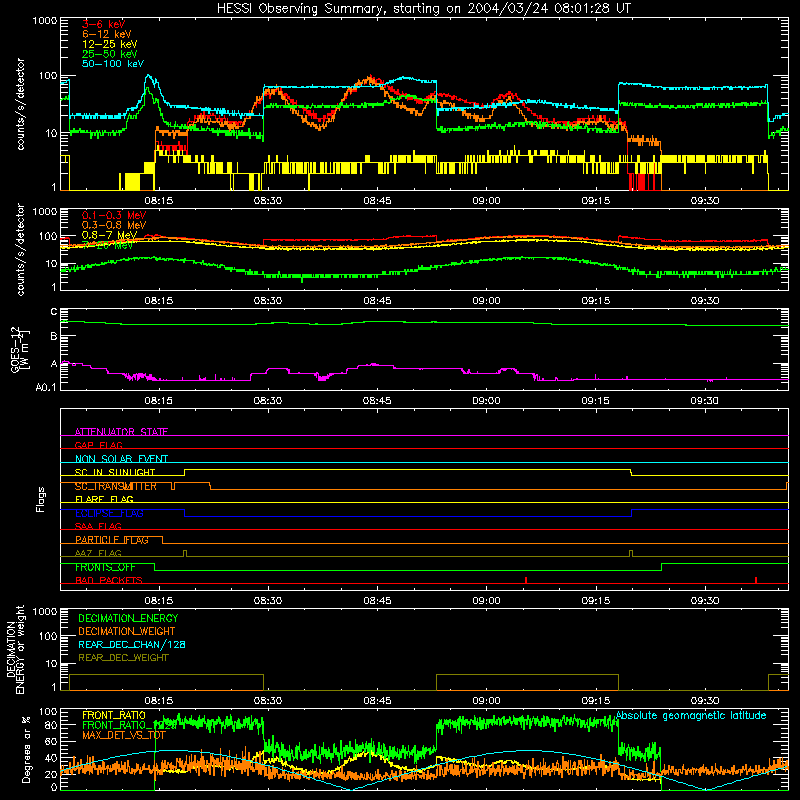
Task: Click the REAR_DEC_CHAN/128 legend label
Action: coord(132,644)
